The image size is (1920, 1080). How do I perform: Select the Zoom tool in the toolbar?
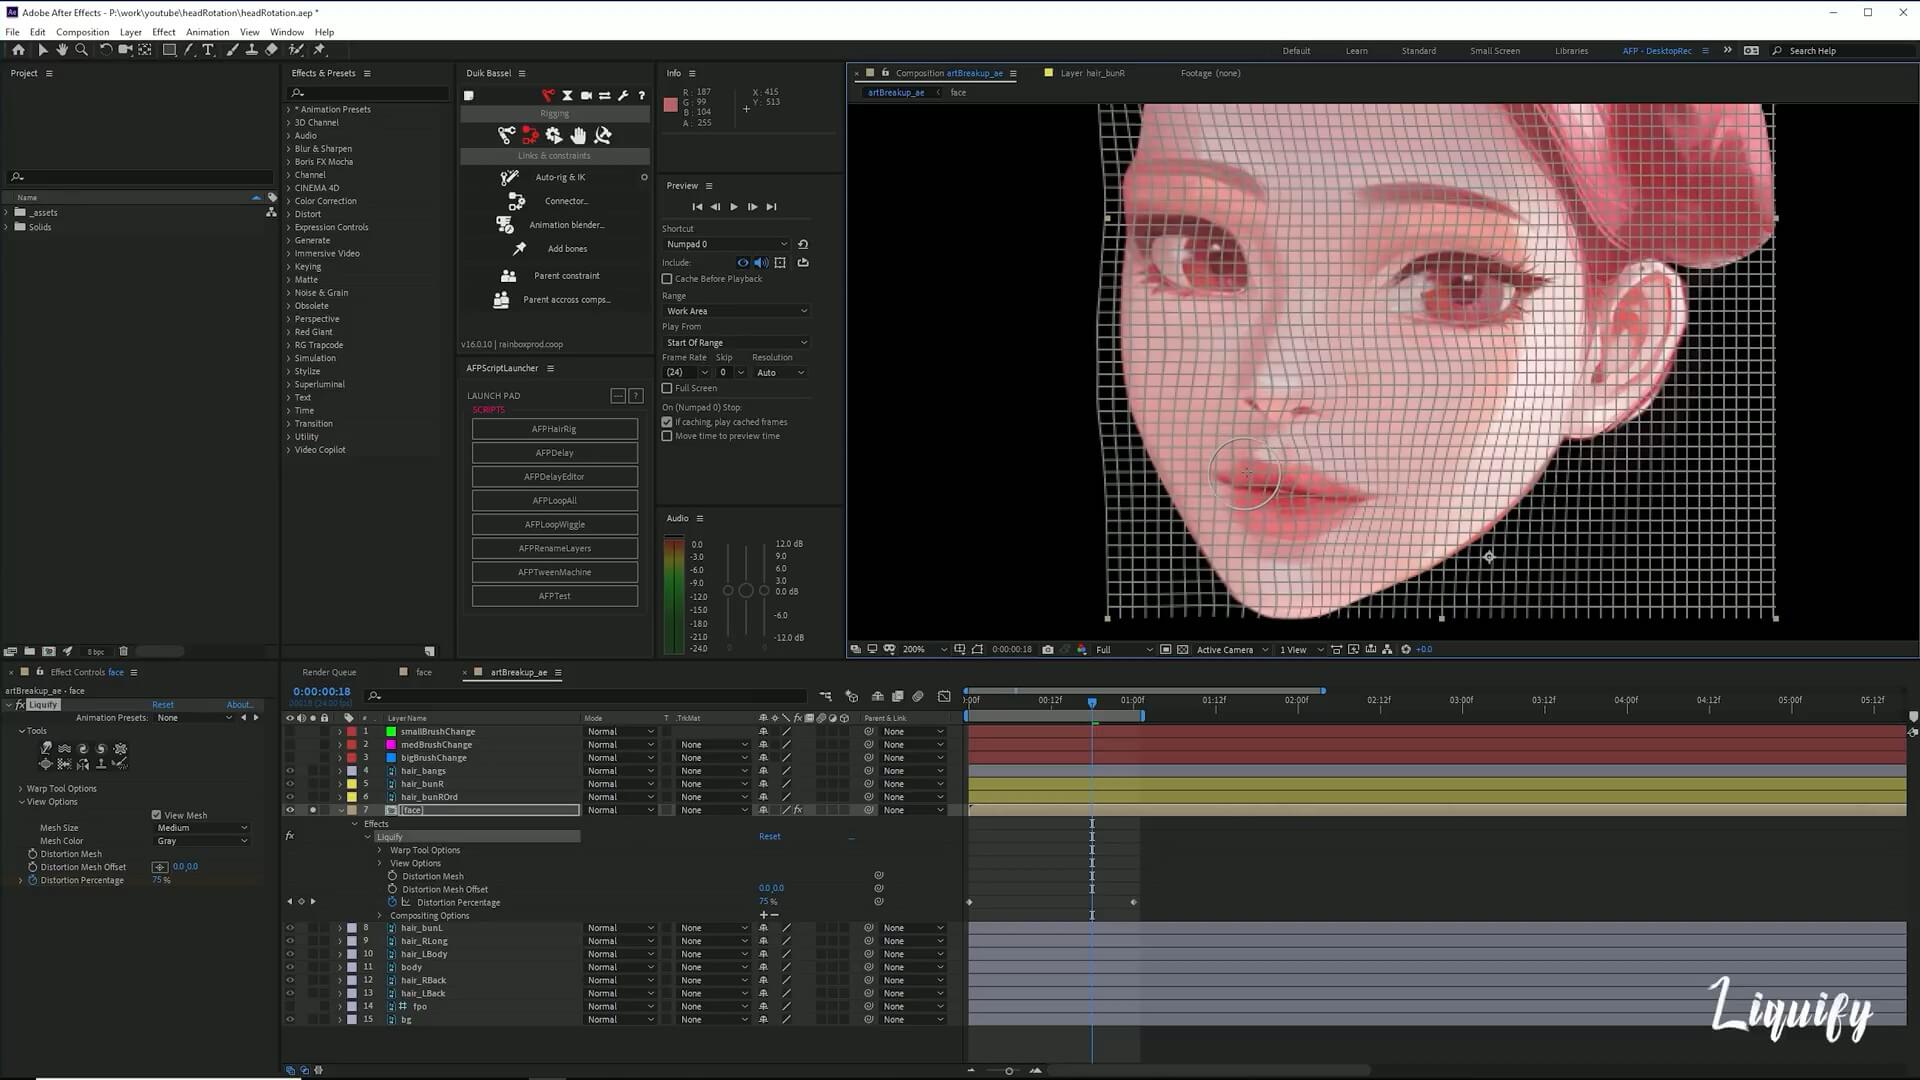click(x=81, y=50)
